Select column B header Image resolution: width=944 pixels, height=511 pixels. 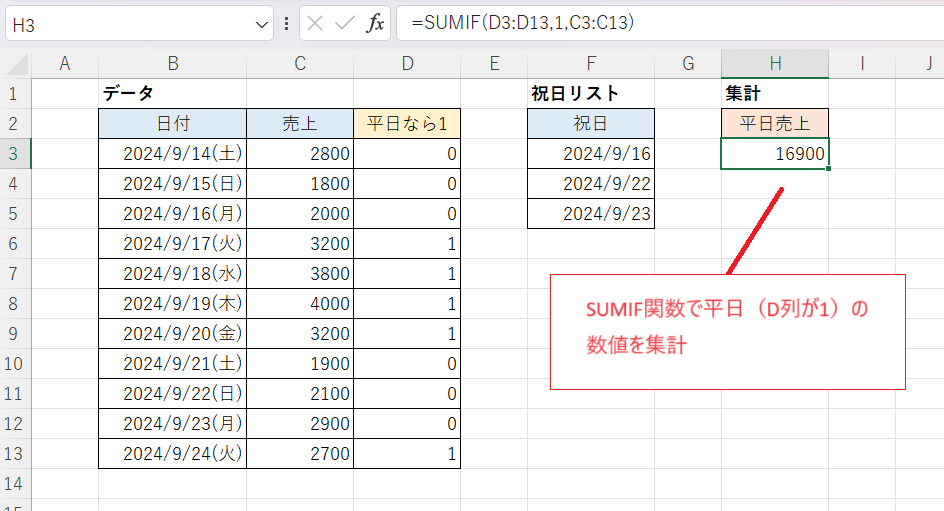coord(173,63)
